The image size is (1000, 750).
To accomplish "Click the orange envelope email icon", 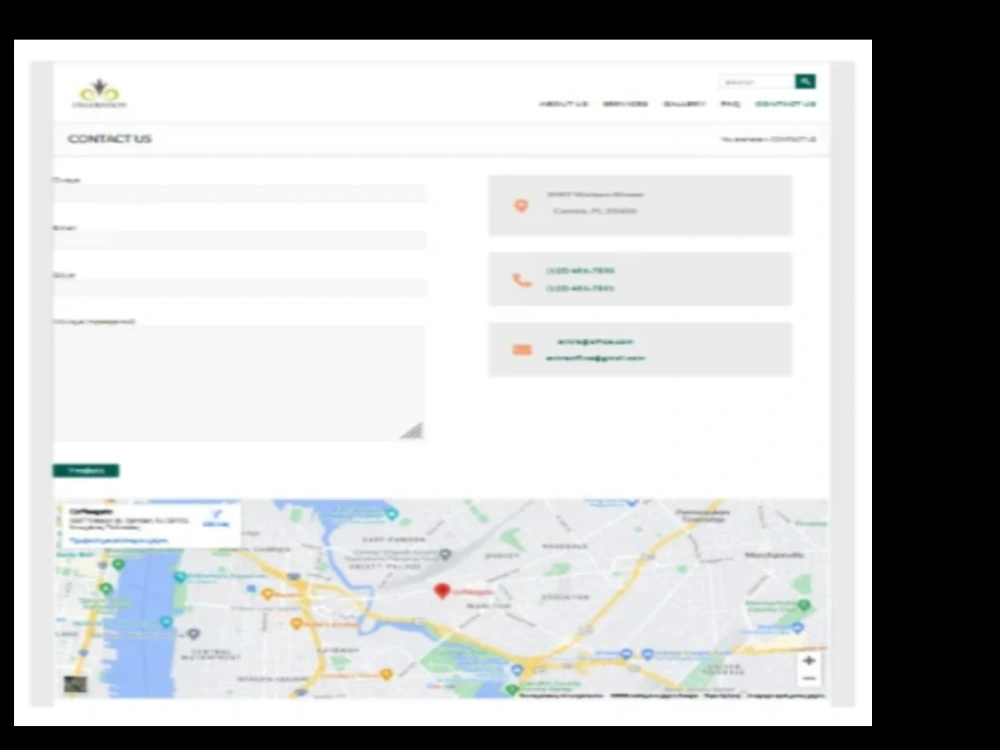I will 522,349.
